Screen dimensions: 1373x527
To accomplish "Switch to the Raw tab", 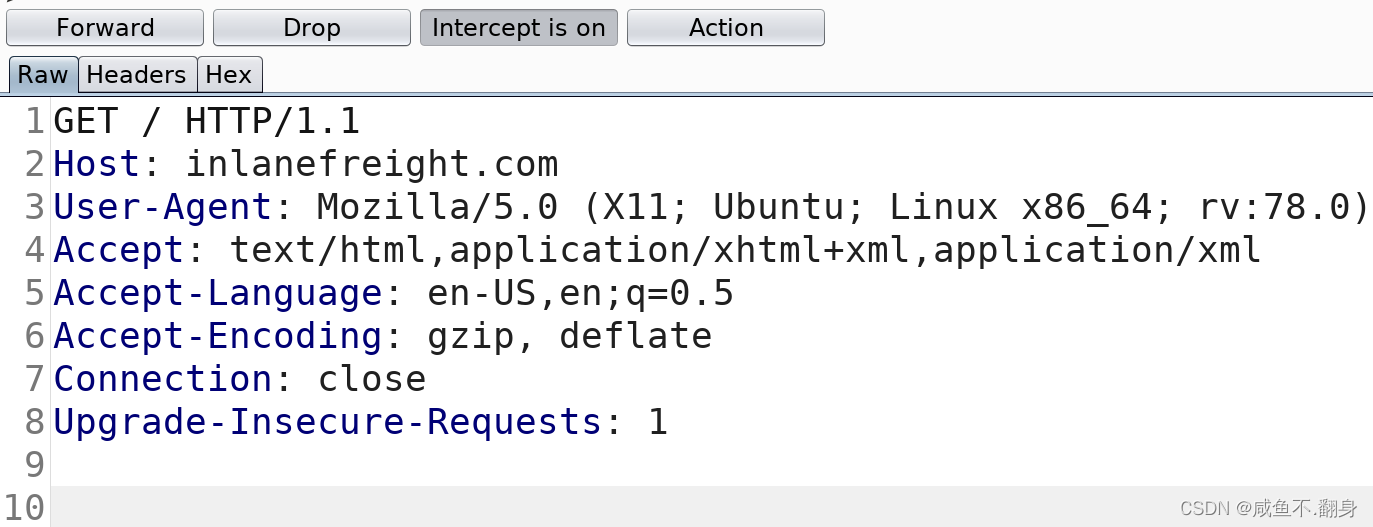I will 43,75.
